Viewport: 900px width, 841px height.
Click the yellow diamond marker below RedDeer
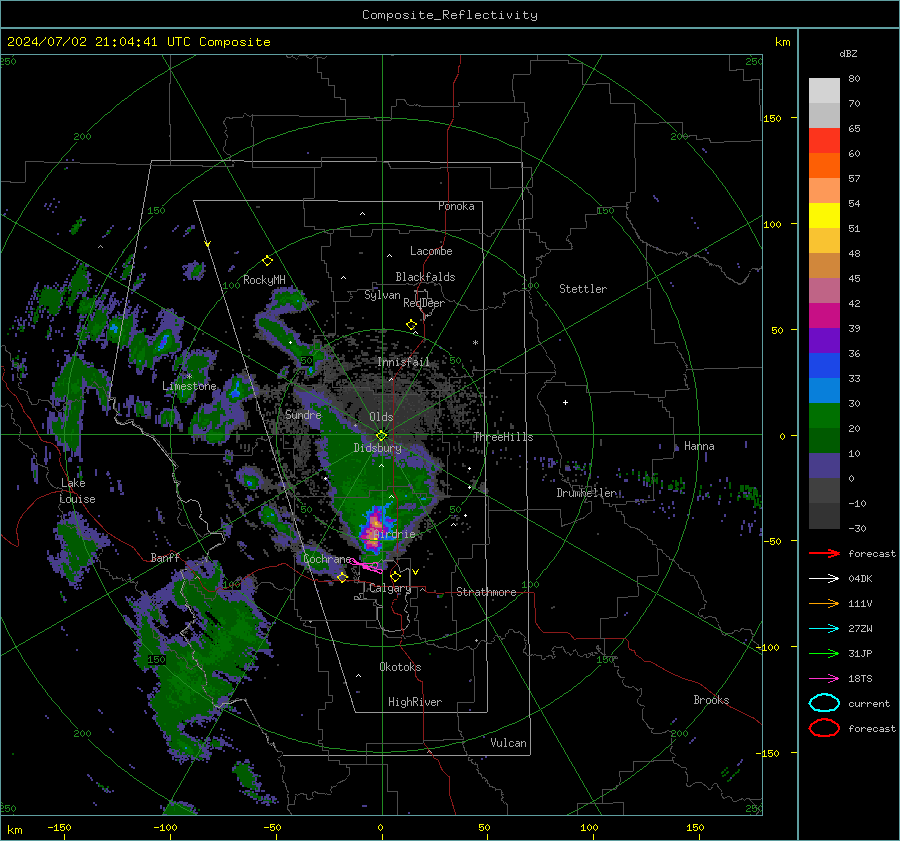(411, 325)
